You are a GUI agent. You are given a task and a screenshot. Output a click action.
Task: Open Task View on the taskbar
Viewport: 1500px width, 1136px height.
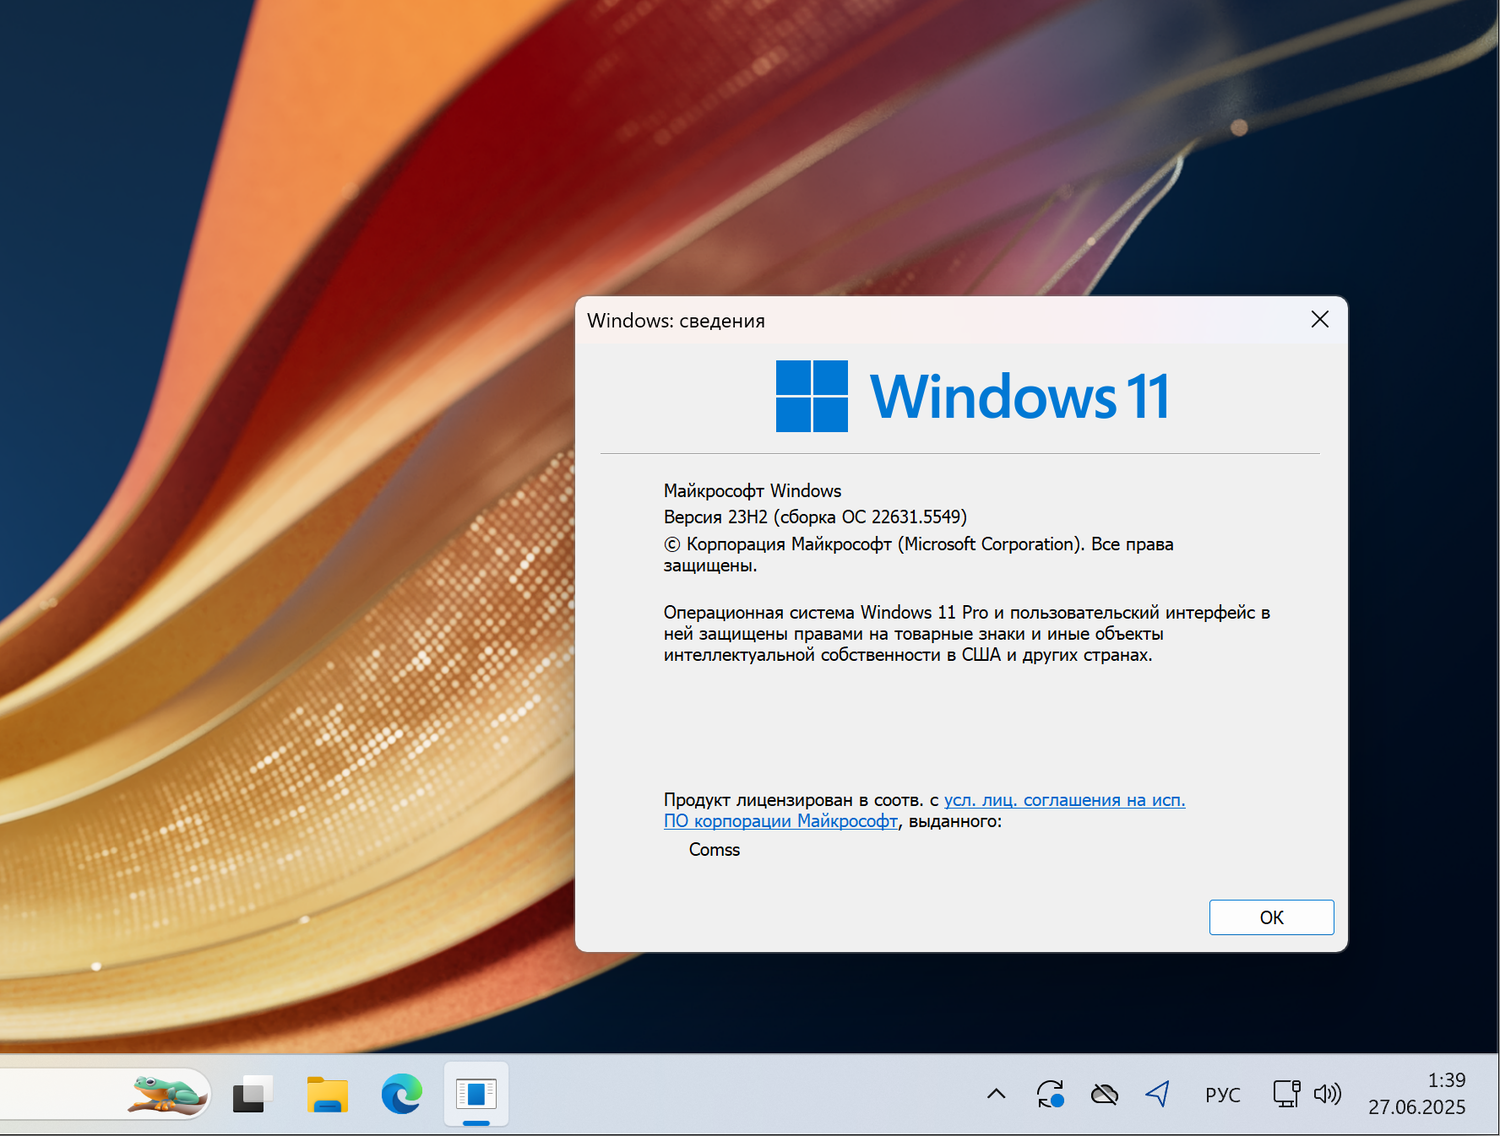(251, 1094)
